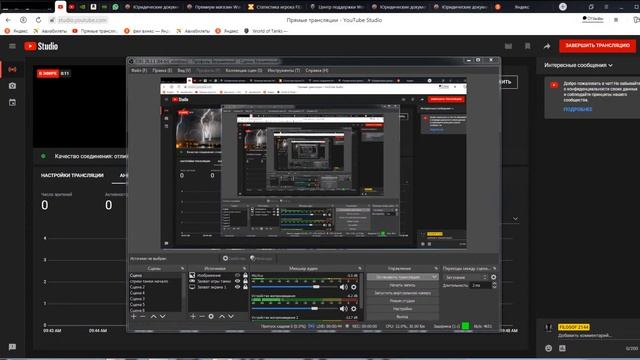Toggle lock on Захват экрана 1 source
Screen dimensions: 640x360
(x=245, y=287)
